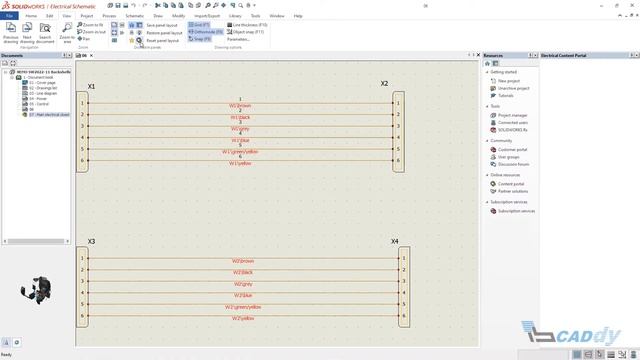
Task: Collapse the 1 - Document book node
Action: click(x=12, y=77)
